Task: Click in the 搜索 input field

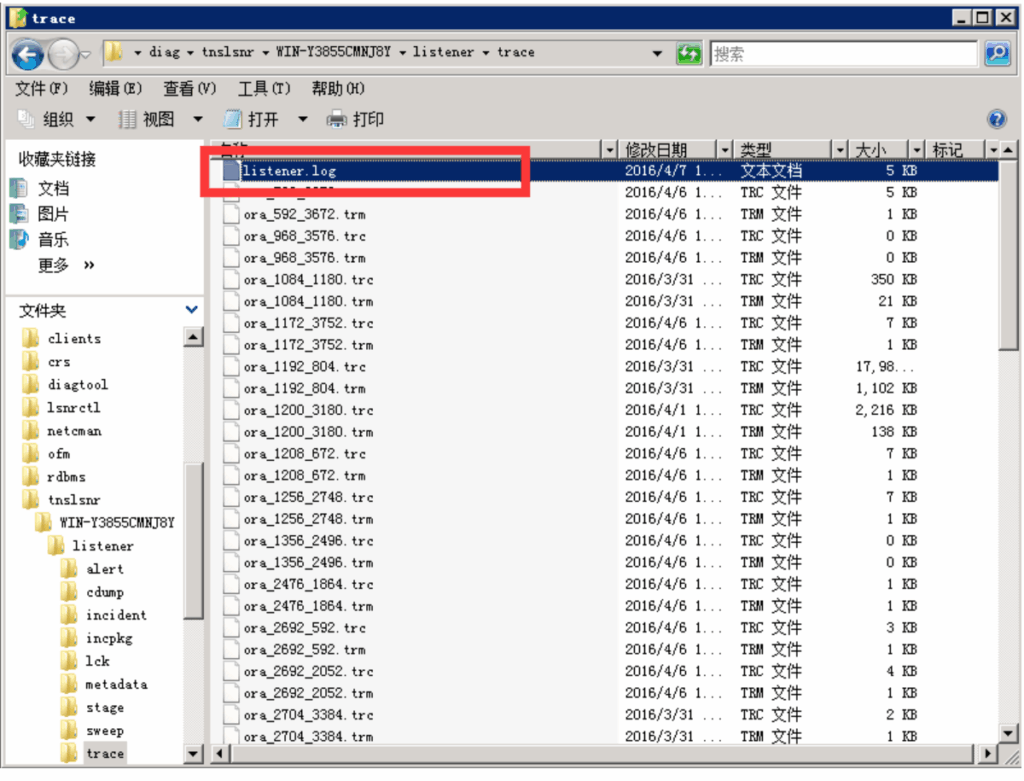Action: tap(842, 54)
